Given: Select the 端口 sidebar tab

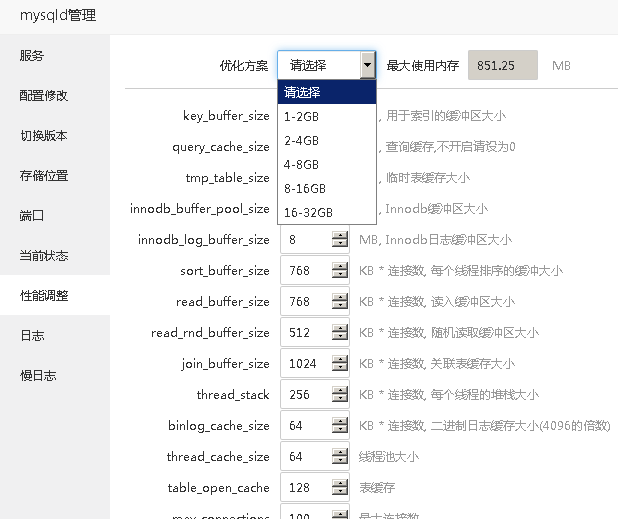Looking at the screenshot, I should point(55,216).
